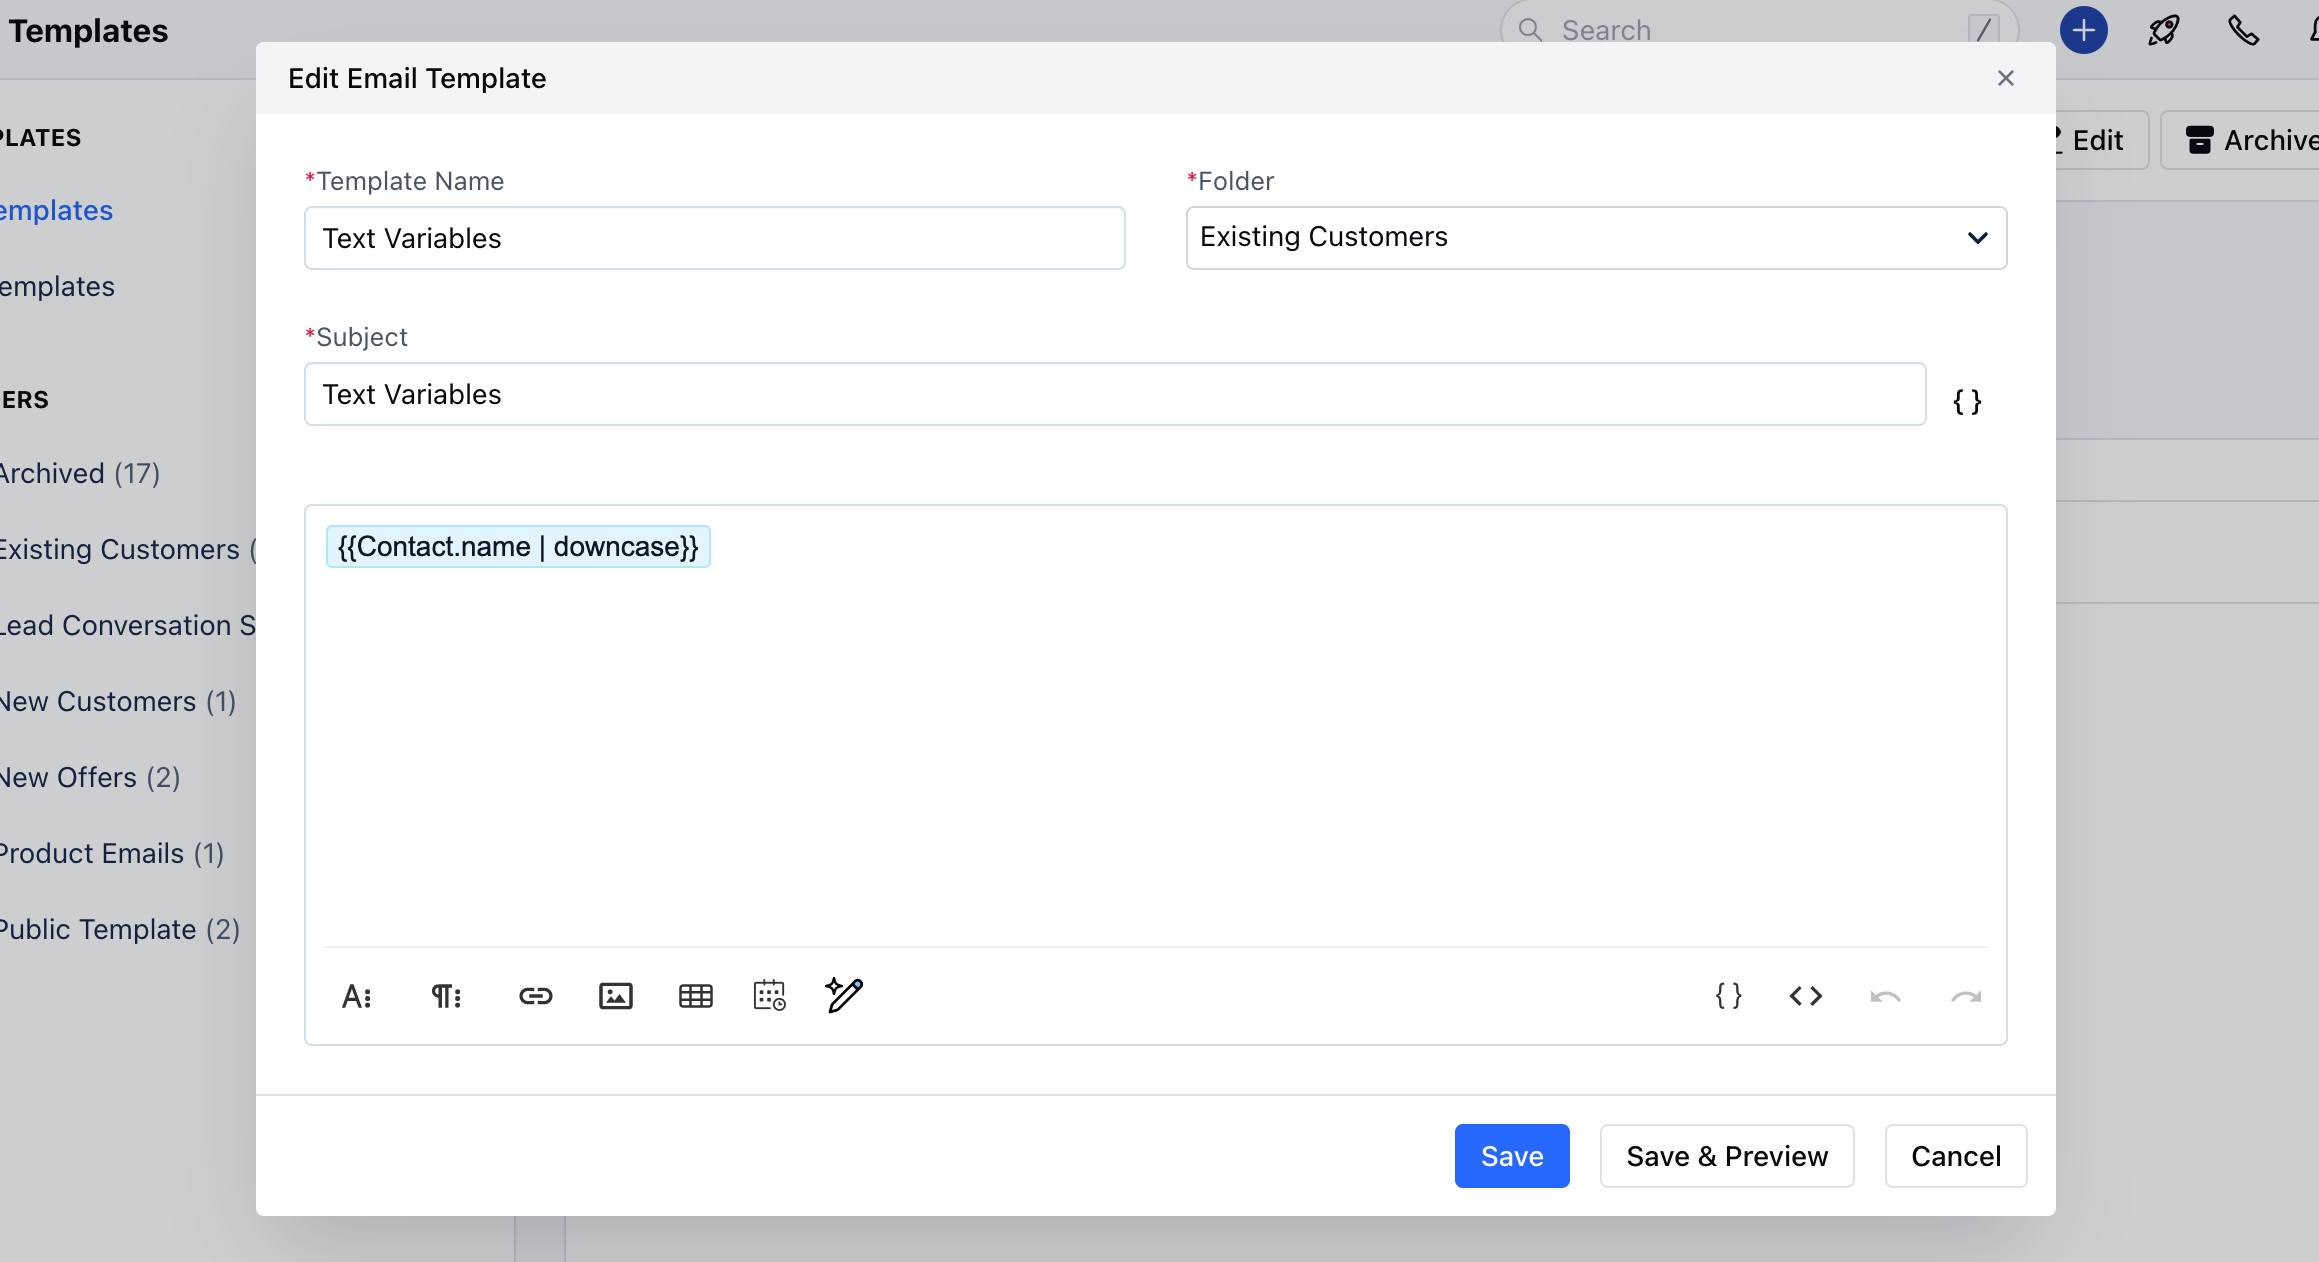Image resolution: width=2319 pixels, height=1262 pixels.
Task: Click Save & Preview button
Action: [1726, 1156]
